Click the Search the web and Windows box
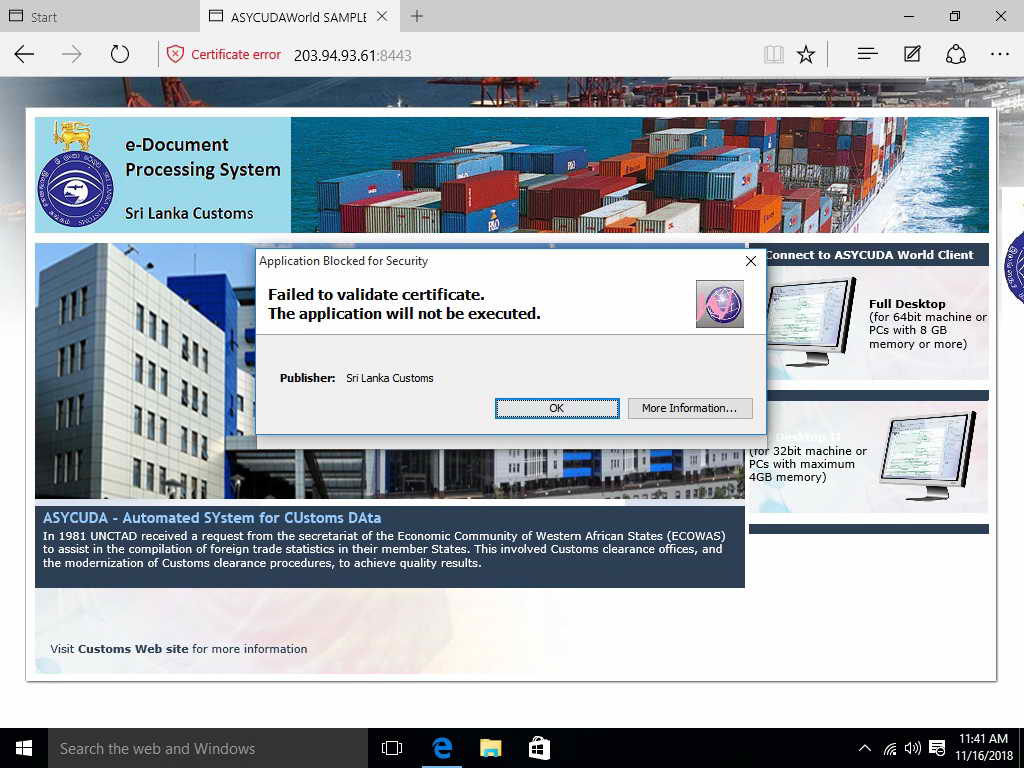The width and height of the screenshot is (1024, 768). (208, 748)
